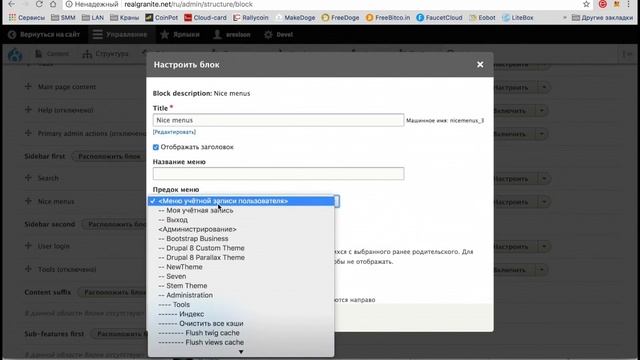Viewport: 640px width, 360px height.
Task: Select the Seven option
Action: 241,276
